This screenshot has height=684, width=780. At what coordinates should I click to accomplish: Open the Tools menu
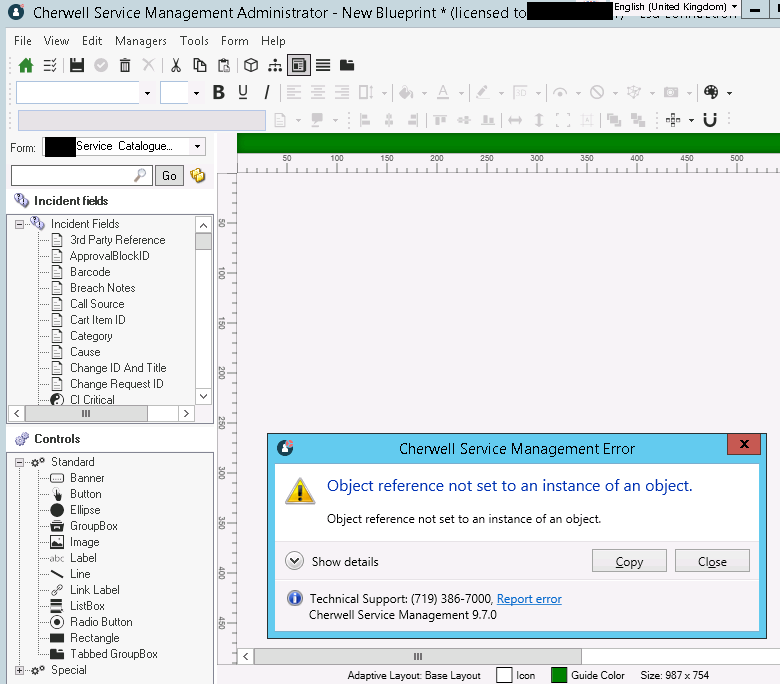pos(194,41)
